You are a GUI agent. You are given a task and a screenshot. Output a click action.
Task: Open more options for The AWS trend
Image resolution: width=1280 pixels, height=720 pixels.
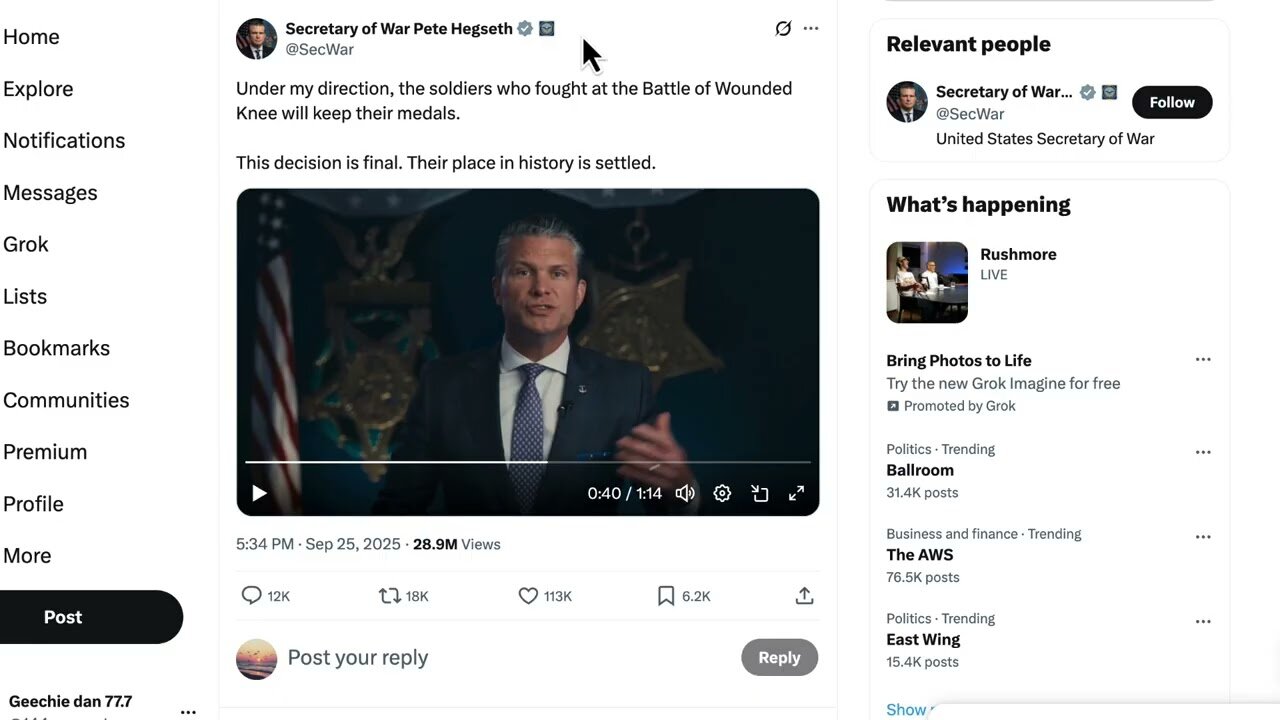click(x=1203, y=537)
